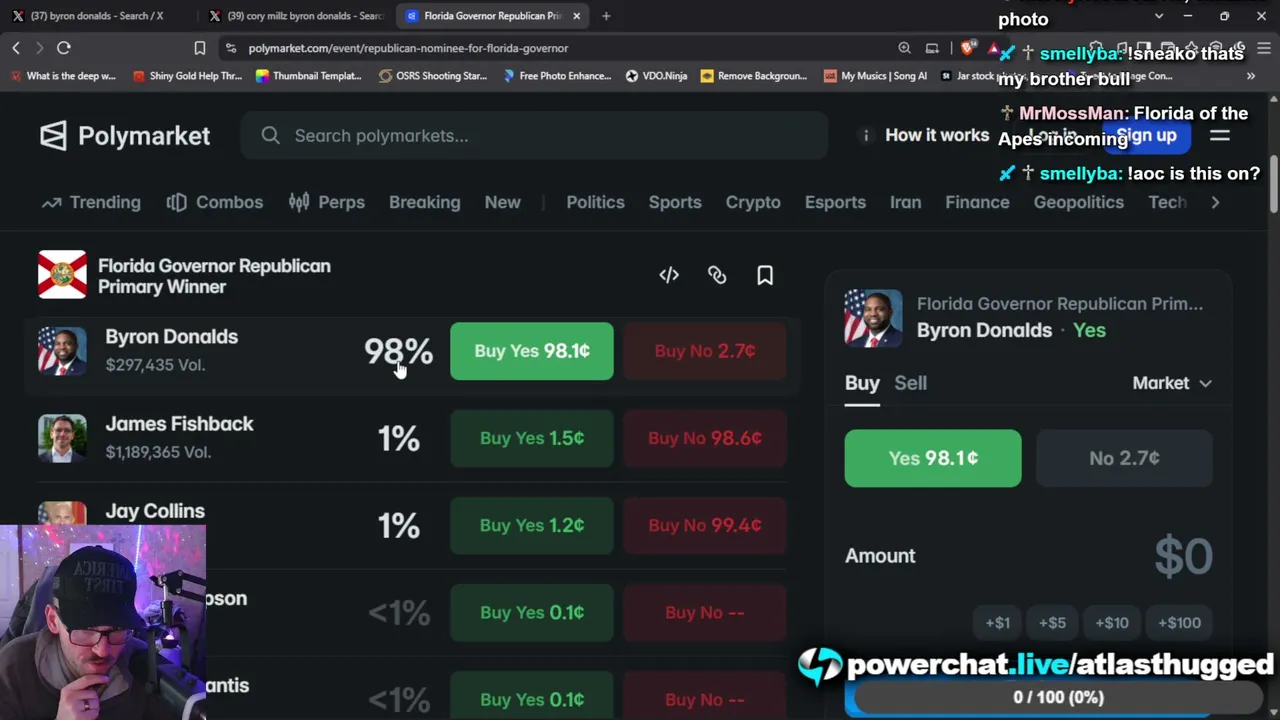Screen dimensions: 1280x720
Task: Click the browser address bar URL
Action: [x=408, y=48]
